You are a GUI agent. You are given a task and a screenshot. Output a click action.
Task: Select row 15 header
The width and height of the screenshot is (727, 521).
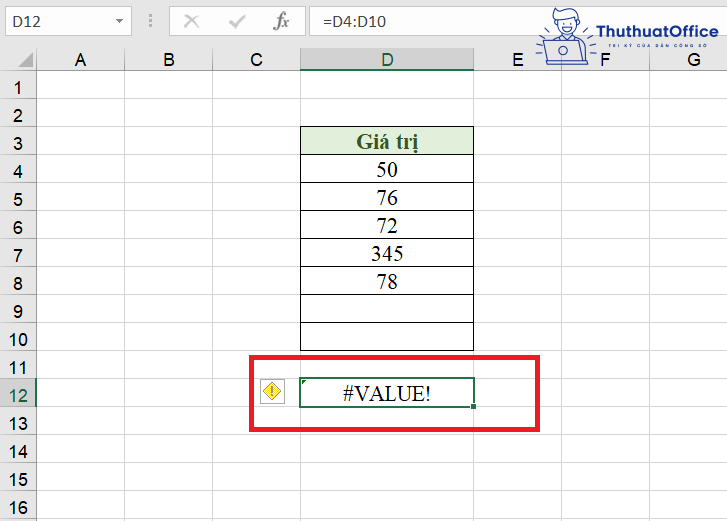pos(18,479)
